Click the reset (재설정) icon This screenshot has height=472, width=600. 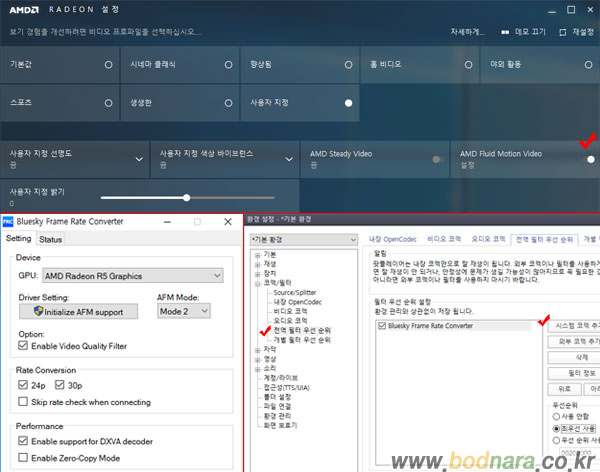click(562, 33)
